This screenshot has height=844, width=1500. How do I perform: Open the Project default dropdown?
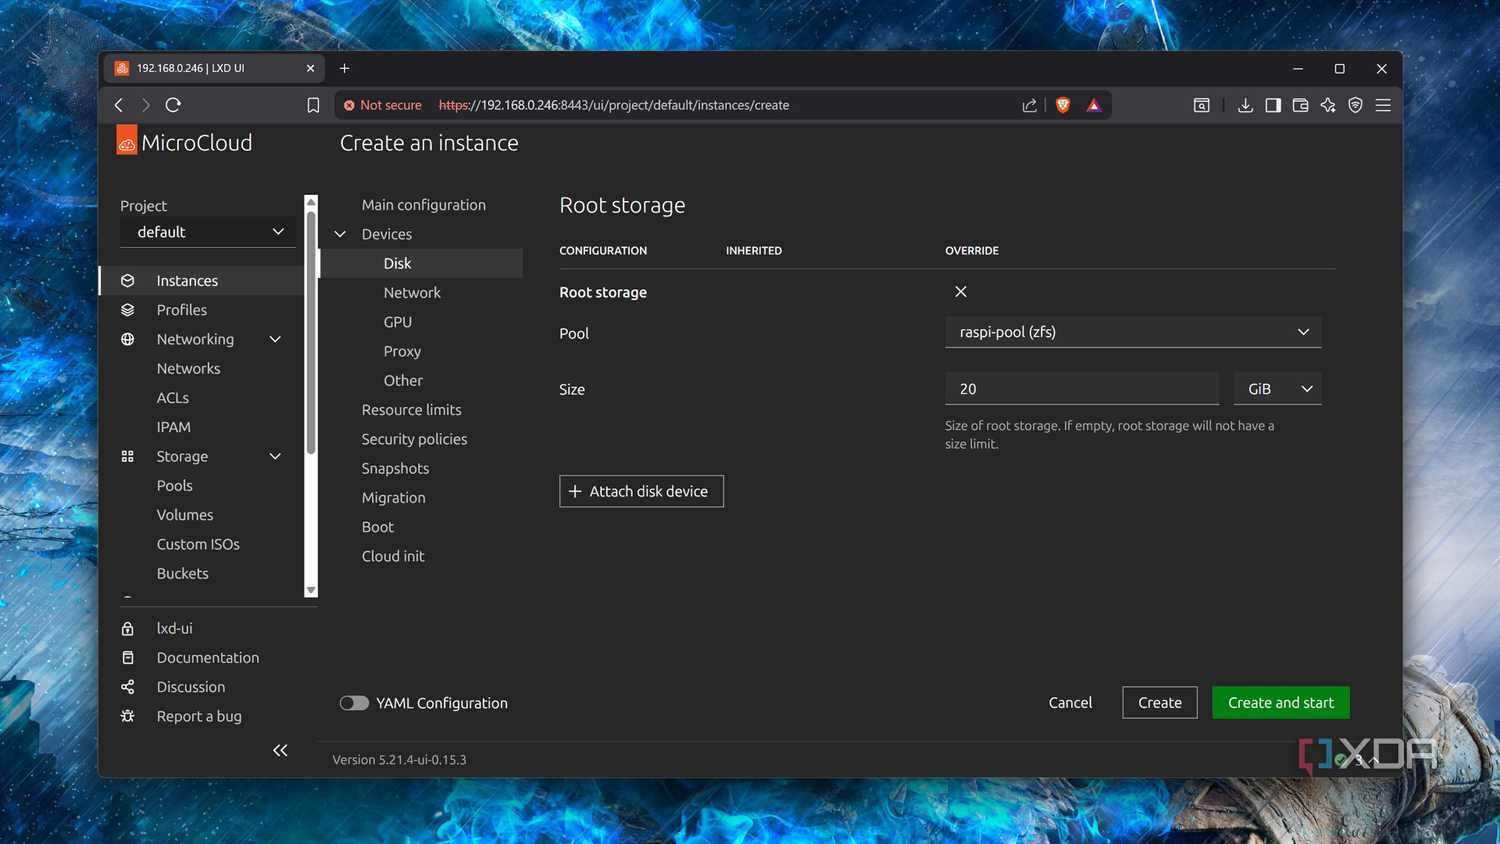click(x=208, y=232)
